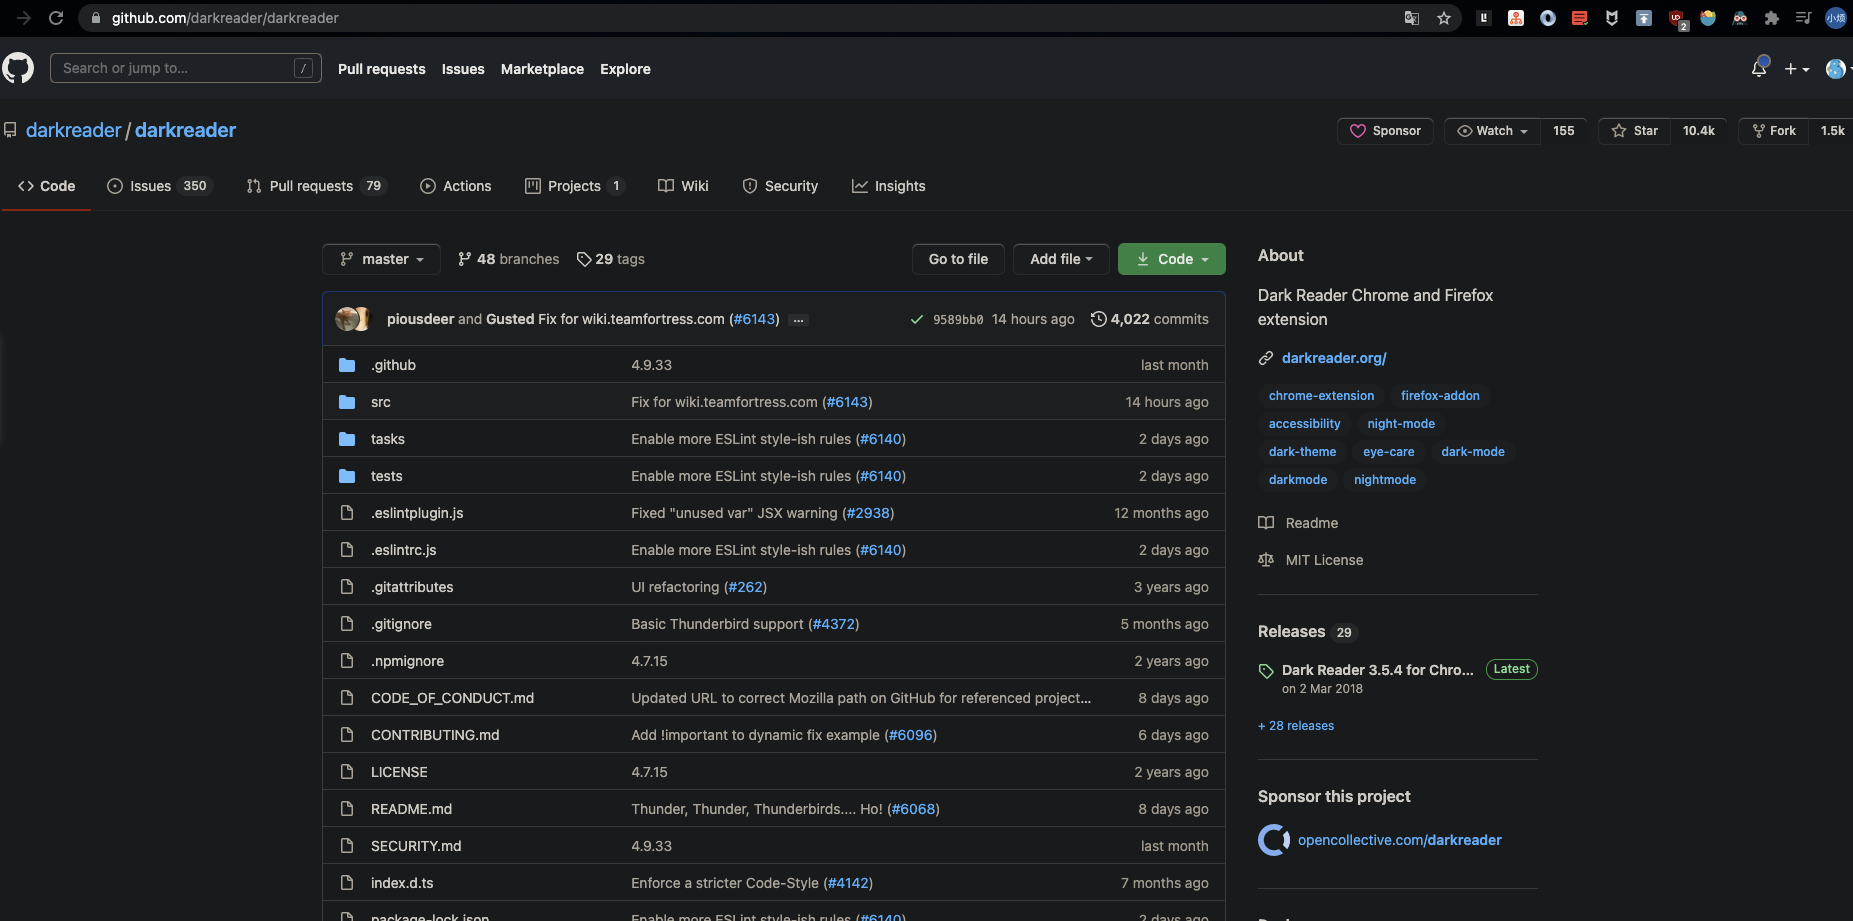Open pull request #6096 link
Image resolution: width=1853 pixels, height=921 pixels.
[x=910, y=735]
